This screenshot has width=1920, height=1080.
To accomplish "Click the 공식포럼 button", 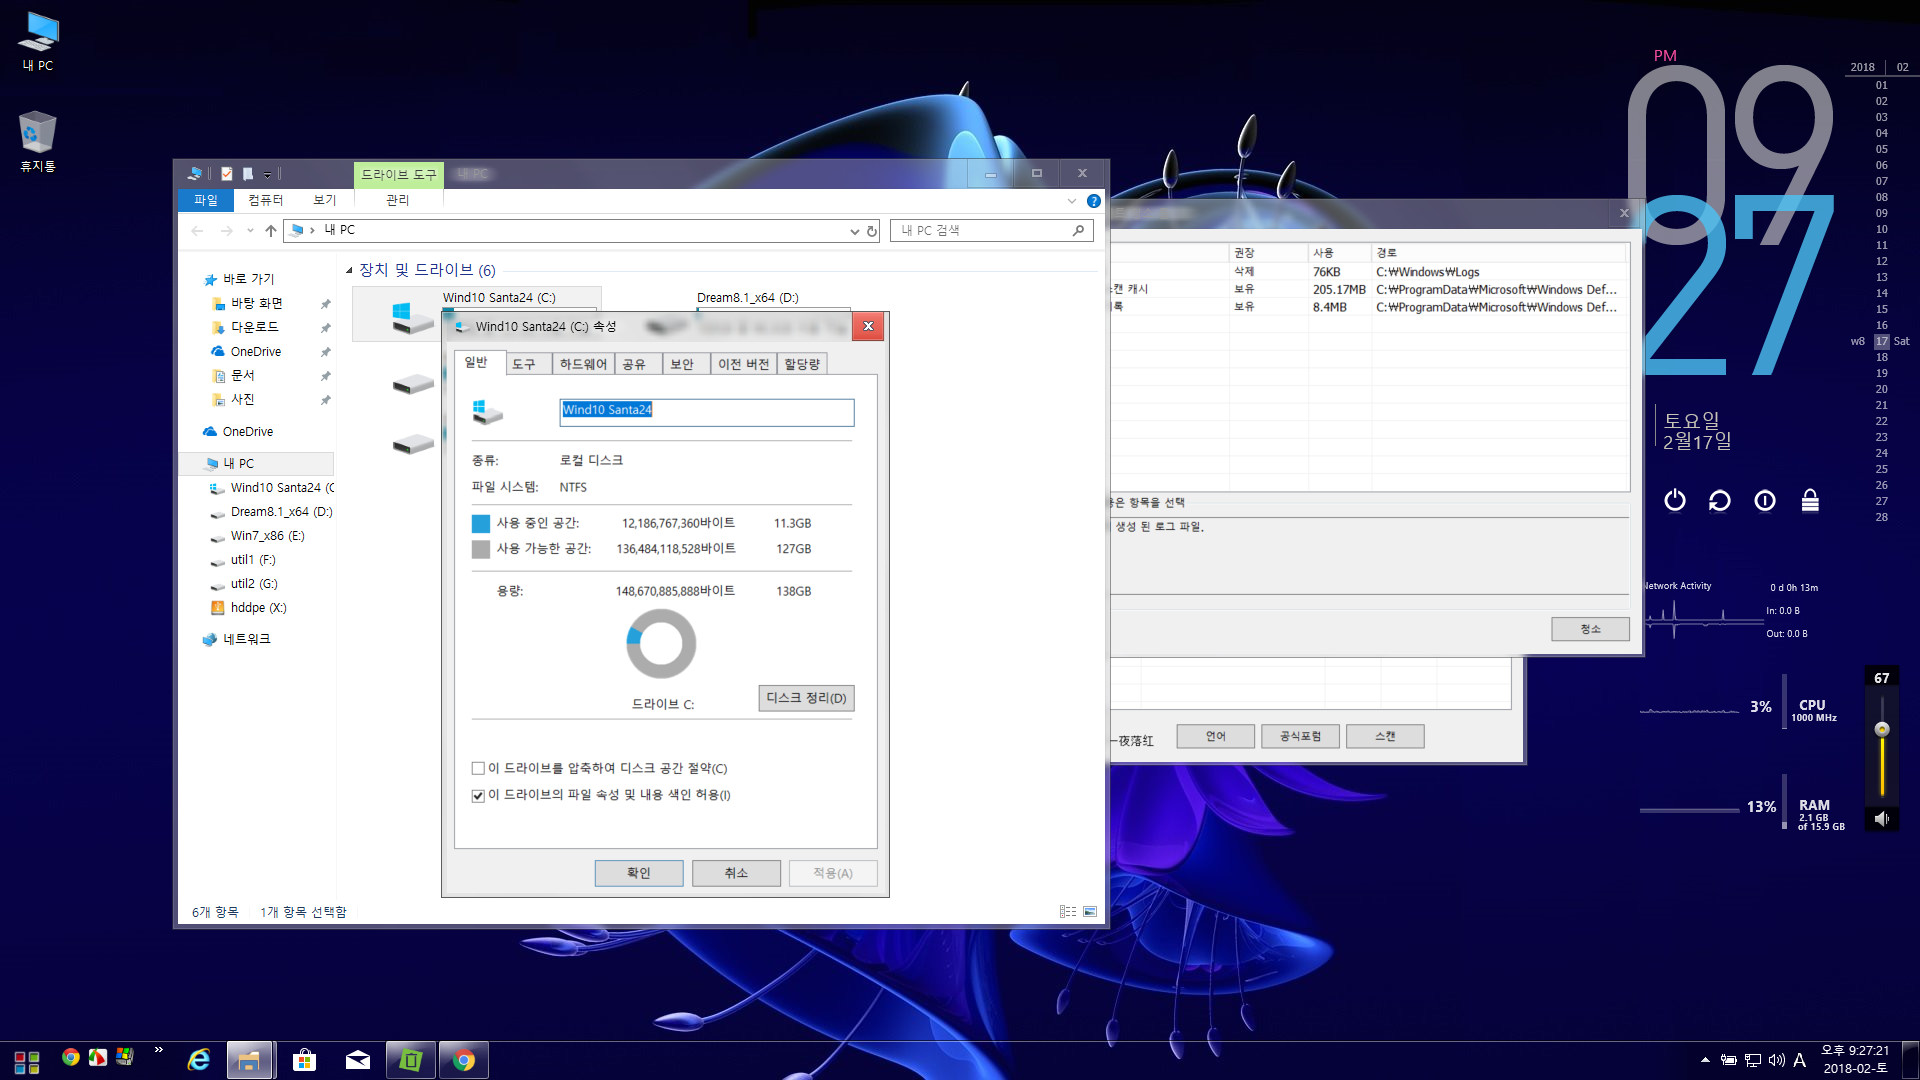I will pyautogui.click(x=1300, y=736).
